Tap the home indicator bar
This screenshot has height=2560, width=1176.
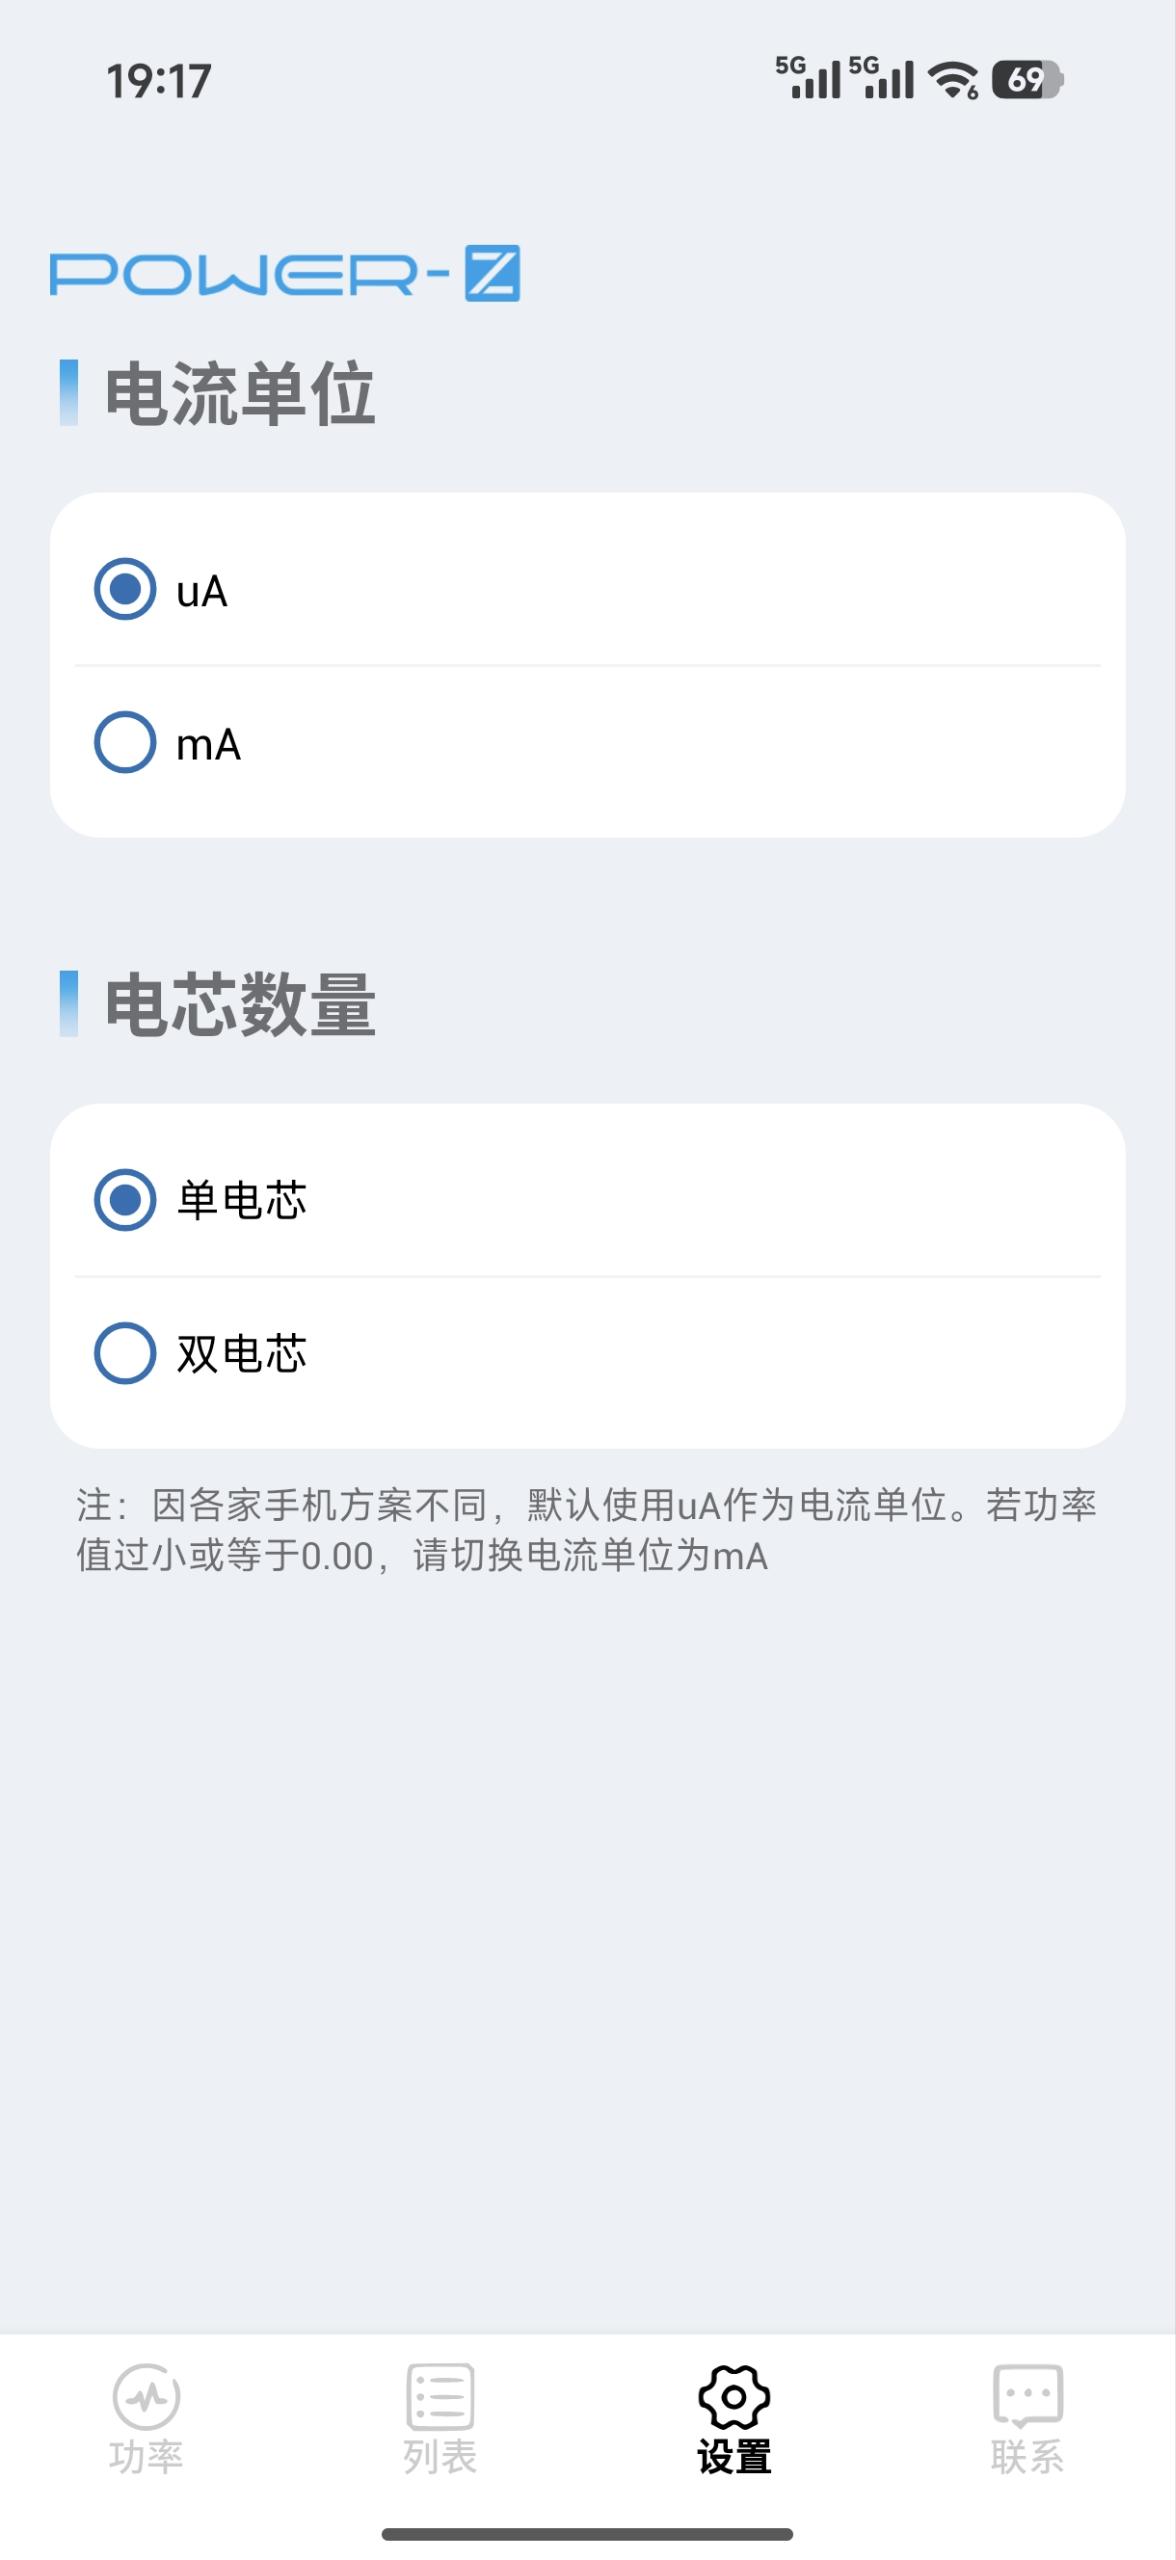[587, 2534]
